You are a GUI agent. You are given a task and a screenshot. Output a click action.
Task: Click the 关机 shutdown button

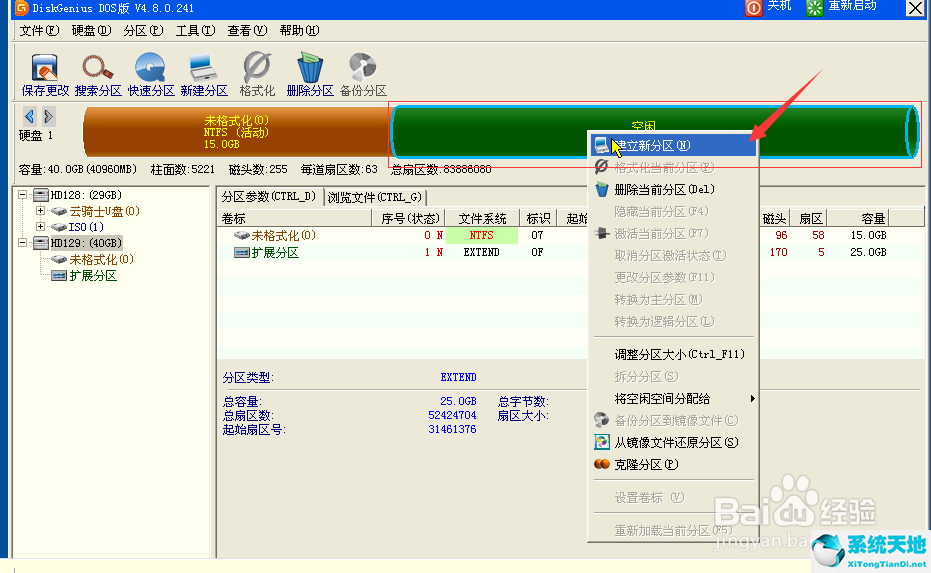768,7
